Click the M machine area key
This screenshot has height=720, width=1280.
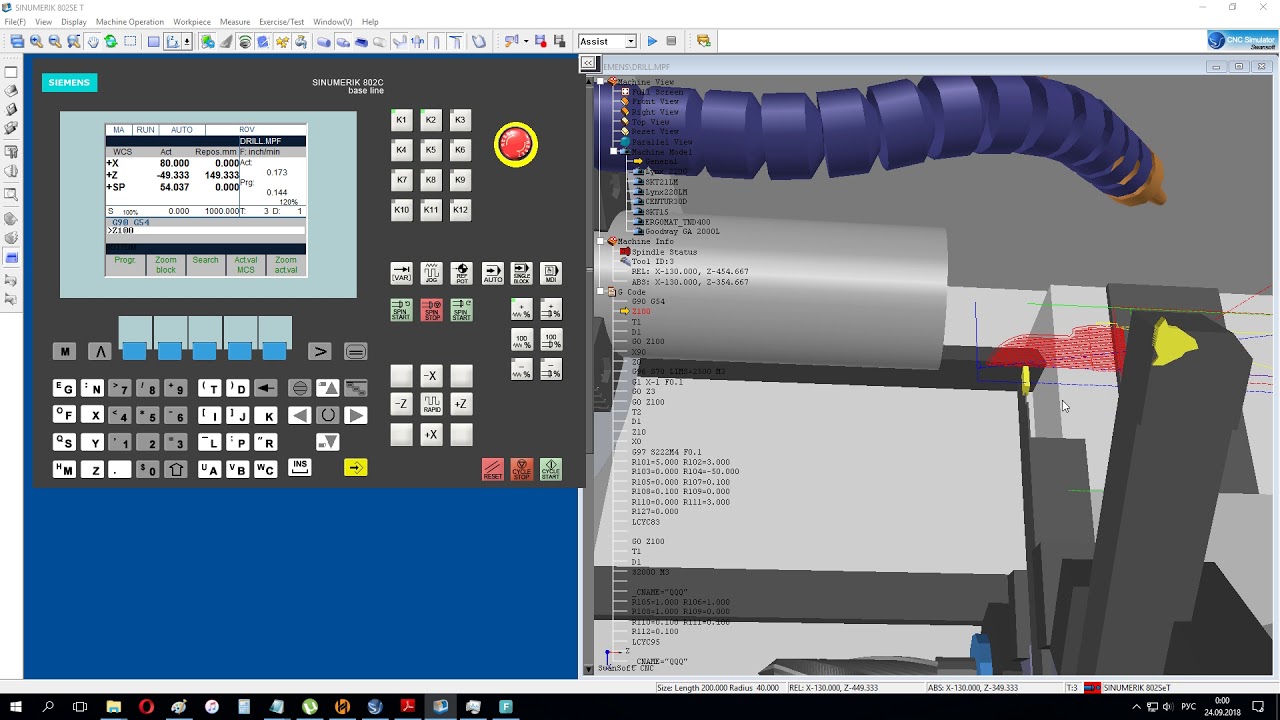(x=64, y=351)
